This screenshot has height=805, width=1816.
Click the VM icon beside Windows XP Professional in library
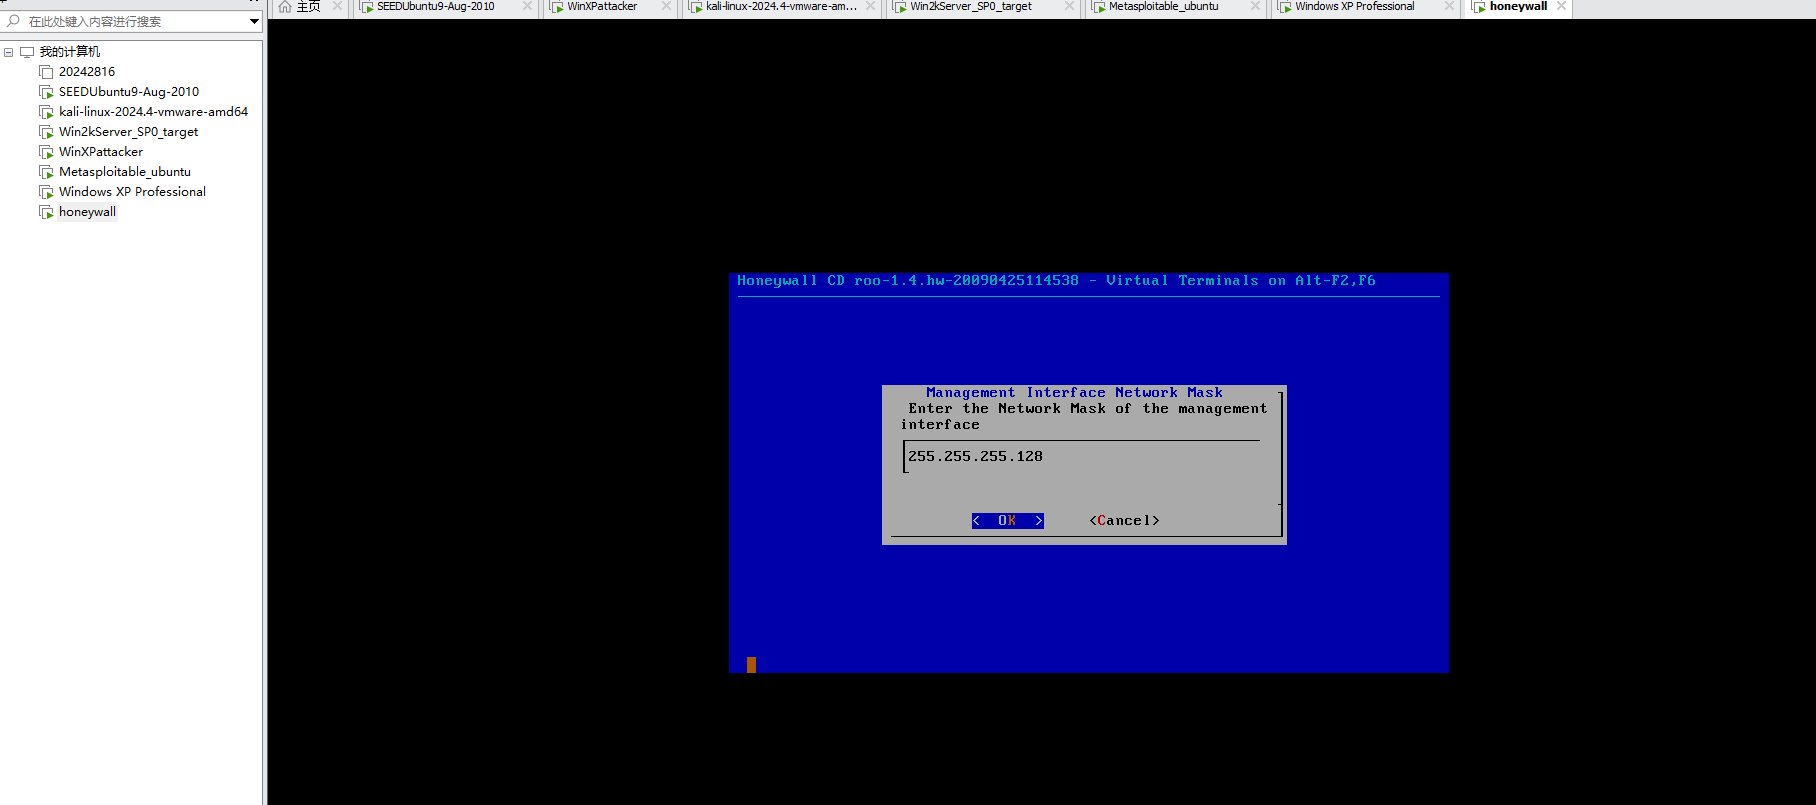point(46,192)
